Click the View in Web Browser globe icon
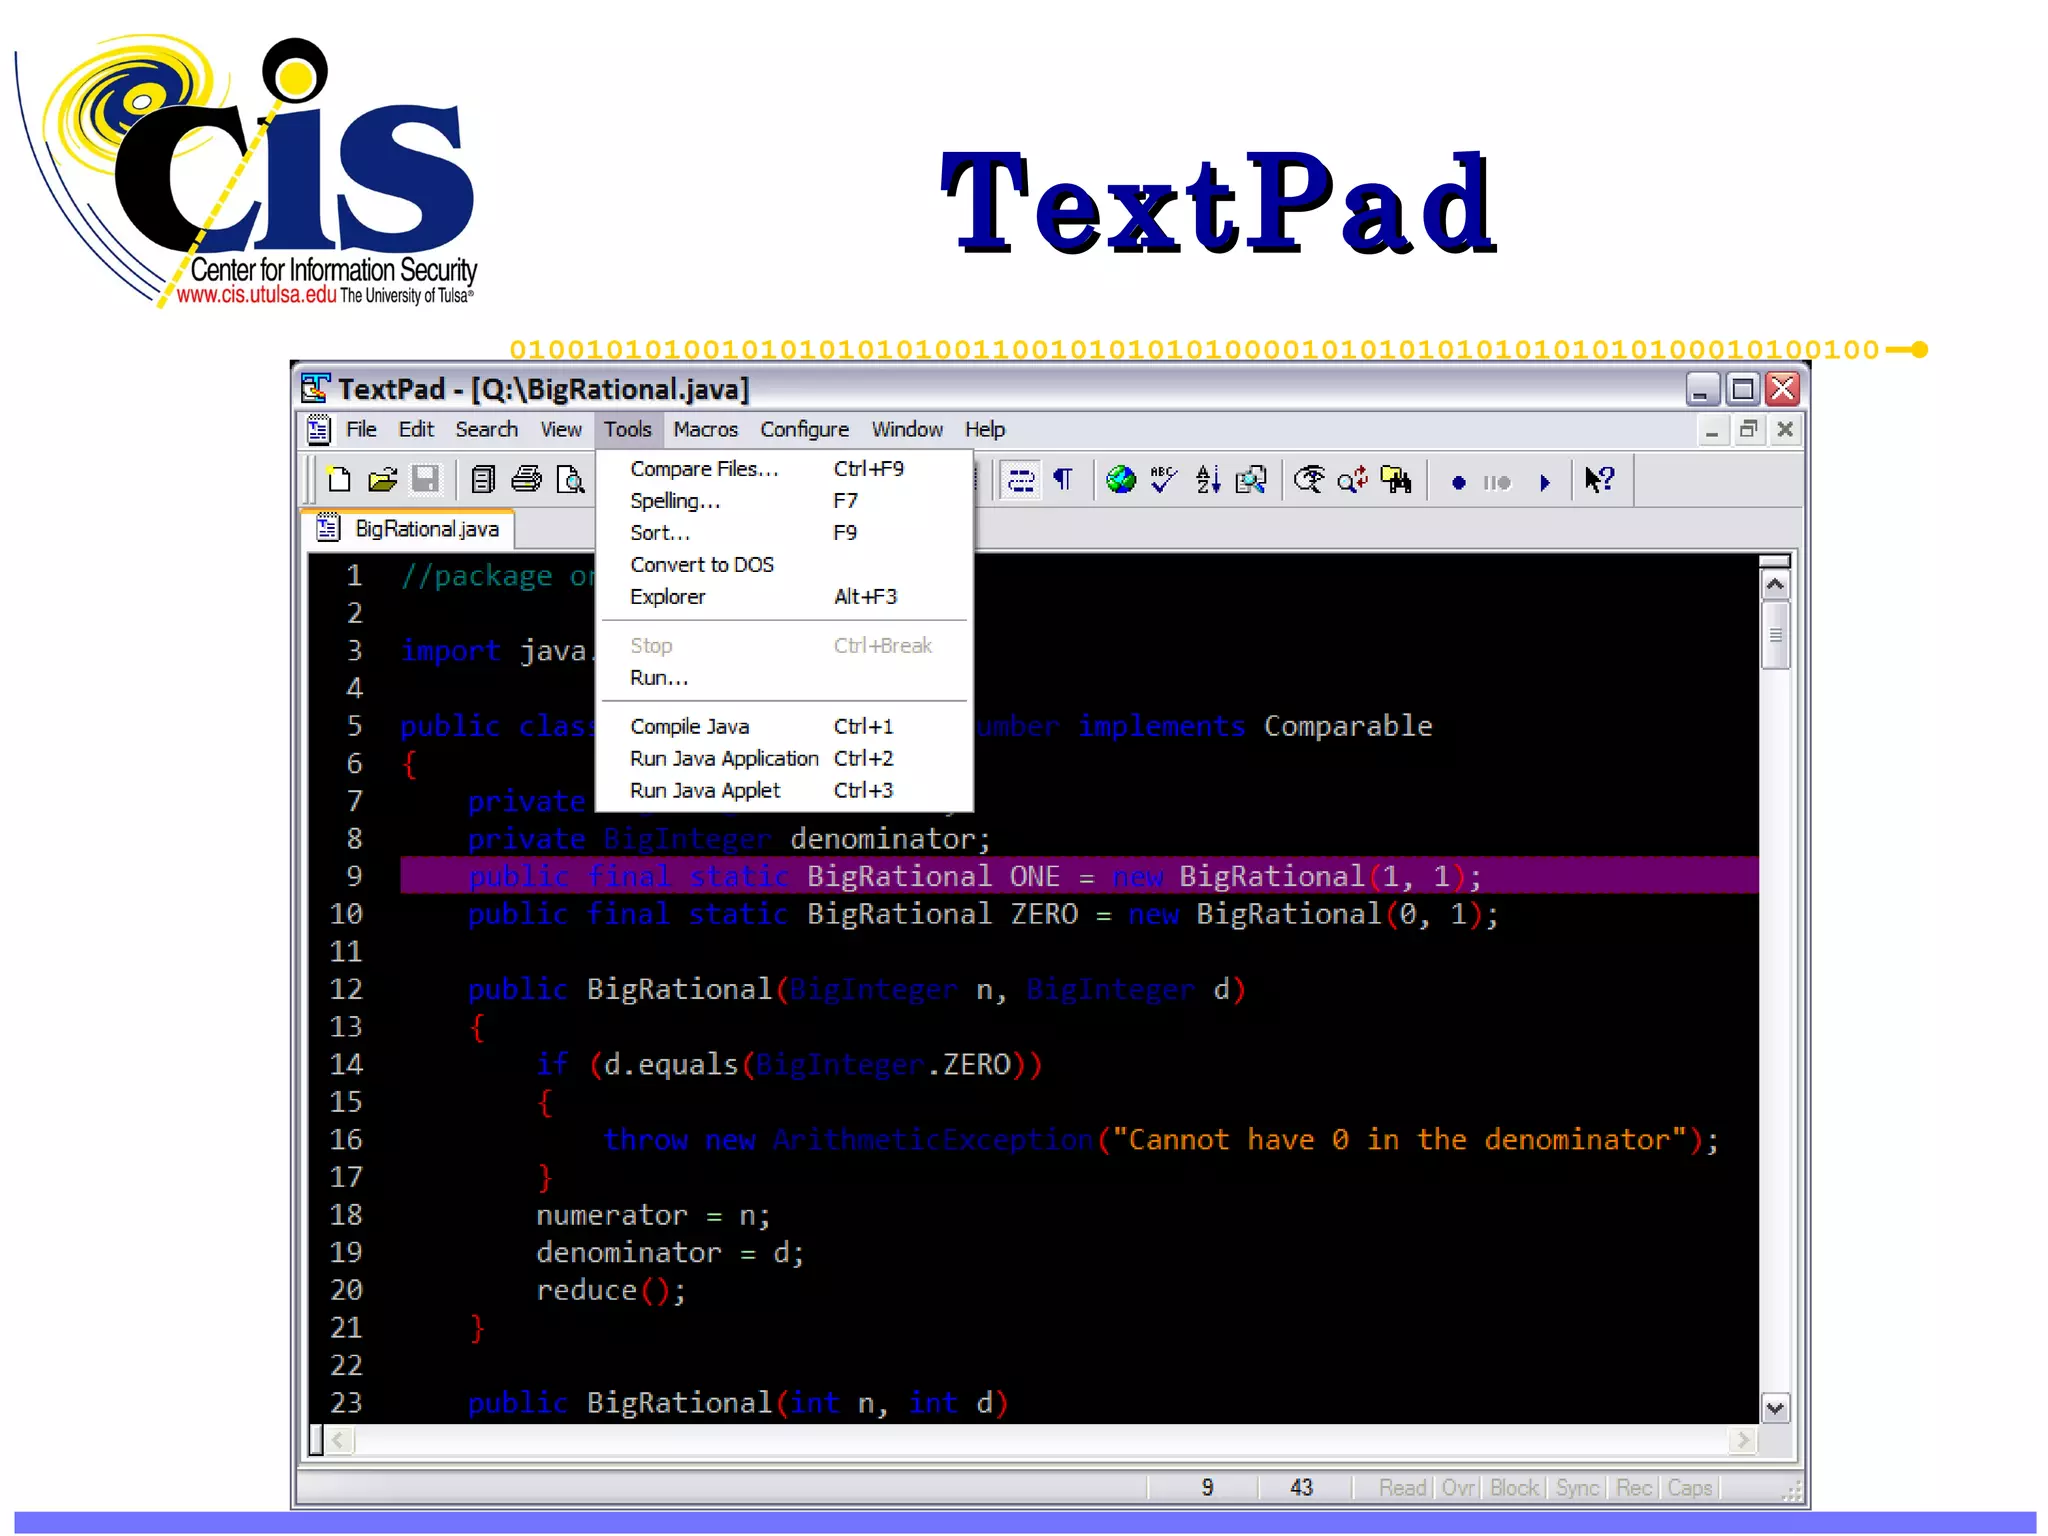The width and height of the screenshot is (2048, 1536). (1121, 481)
